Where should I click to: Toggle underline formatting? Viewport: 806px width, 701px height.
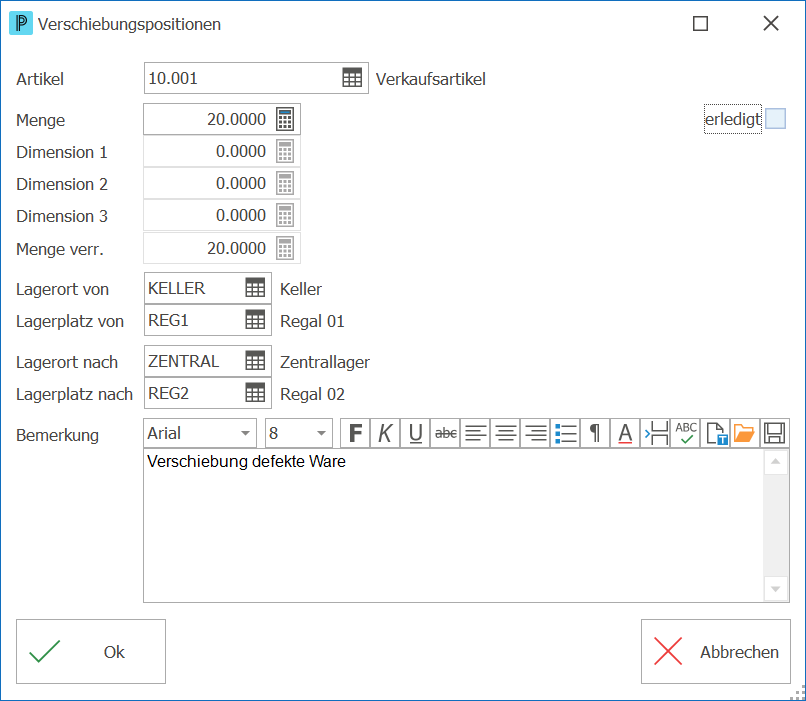[415, 433]
